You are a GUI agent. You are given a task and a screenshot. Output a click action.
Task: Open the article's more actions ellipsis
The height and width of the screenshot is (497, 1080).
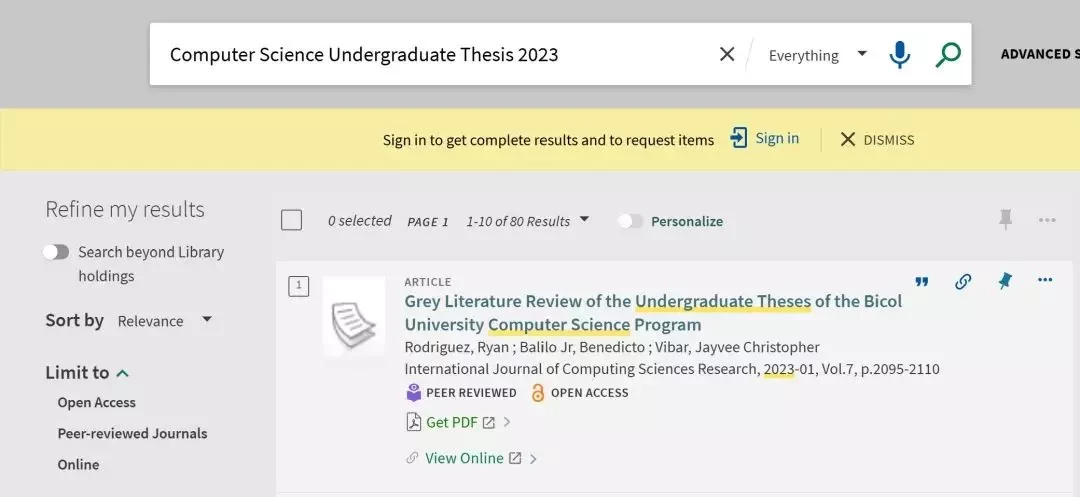1045,280
